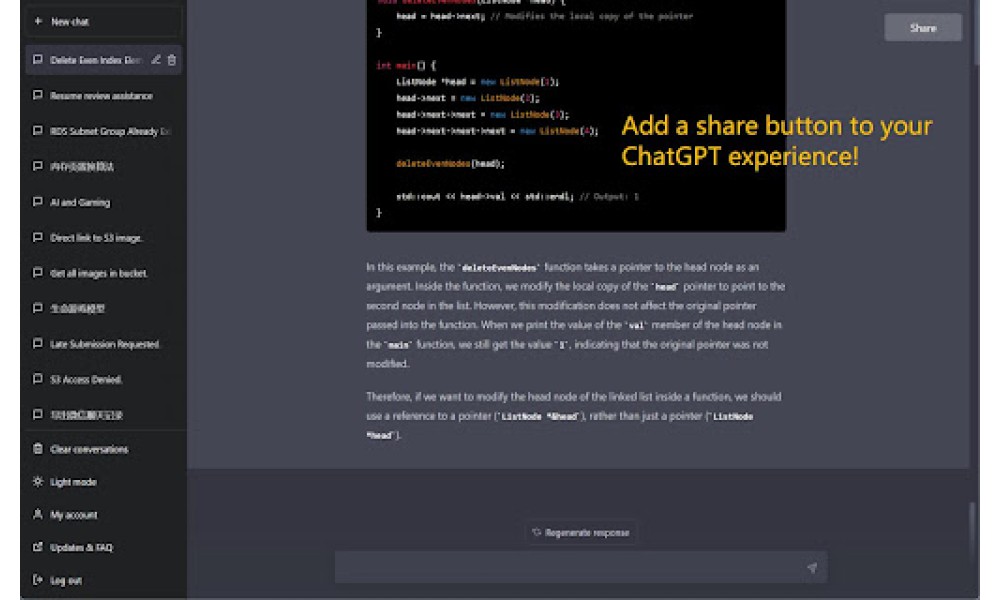Click the pencil edit icon on selected chat
The width and height of the screenshot is (1000, 600).
tap(156, 59)
